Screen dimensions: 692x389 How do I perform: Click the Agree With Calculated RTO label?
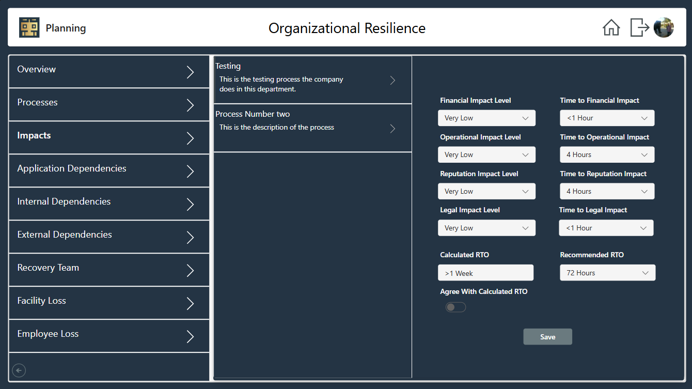pyautogui.click(x=483, y=291)
